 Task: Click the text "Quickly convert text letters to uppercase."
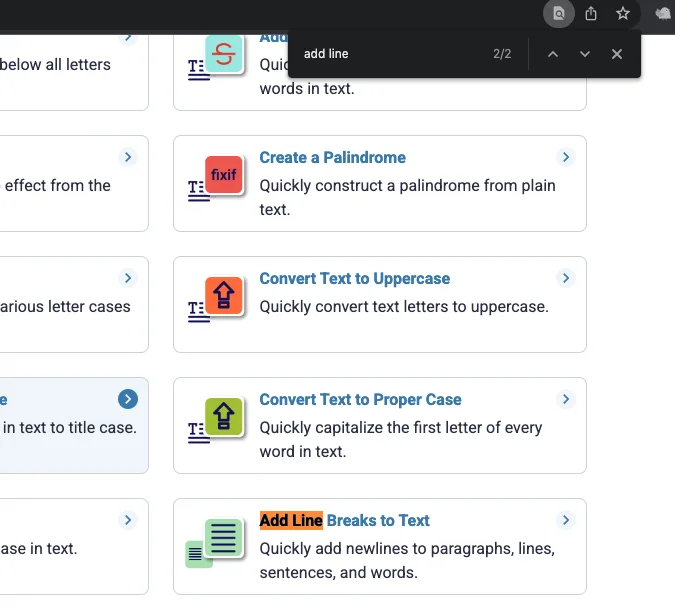click(x=404, y=307)
